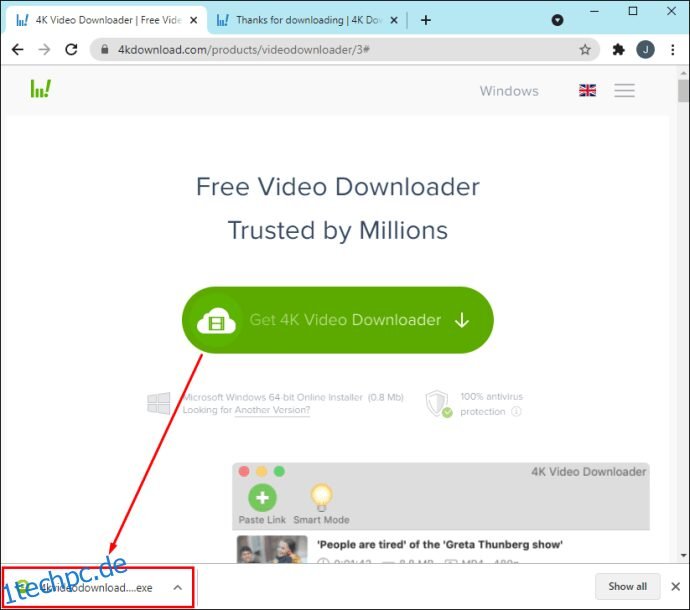Viewport: 690px width, 610px height.
Task: View site info via the lock icon
Action: (x=105, y=49)
